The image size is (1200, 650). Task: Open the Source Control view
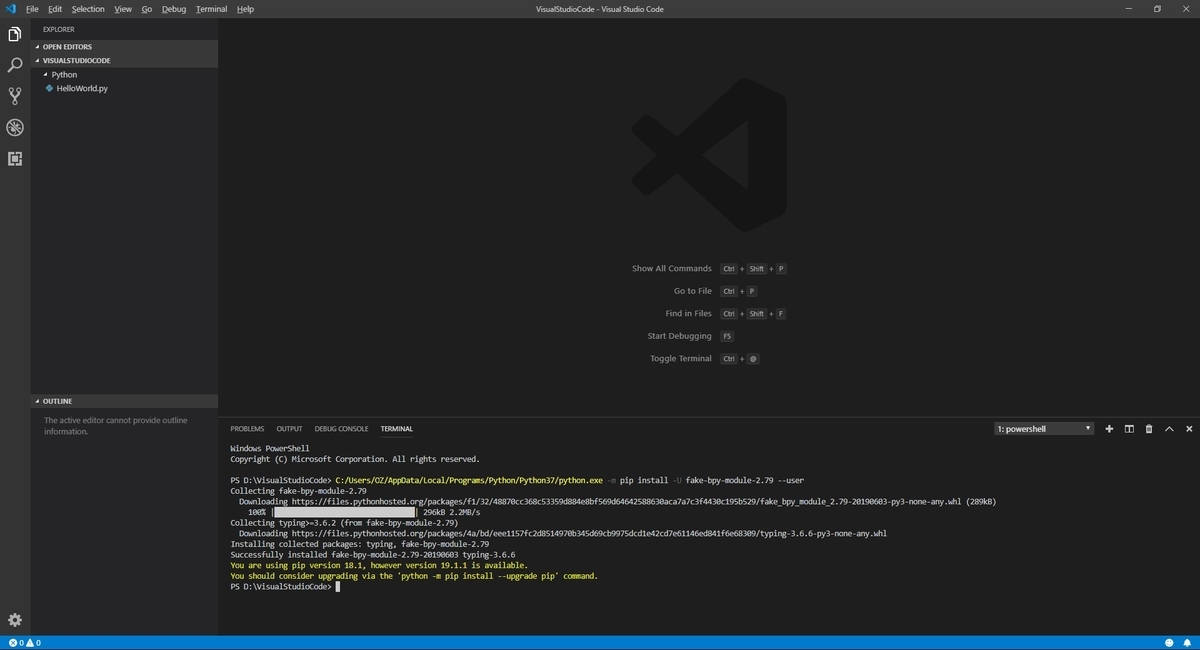(15, 97)
